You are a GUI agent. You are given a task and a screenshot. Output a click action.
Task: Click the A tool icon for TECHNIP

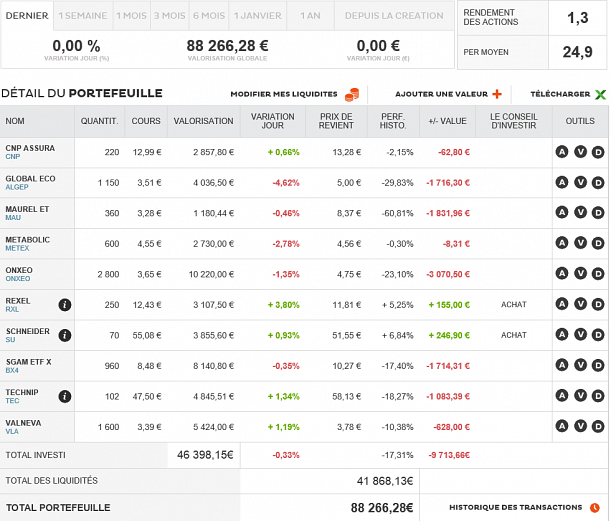pos(562,396)
